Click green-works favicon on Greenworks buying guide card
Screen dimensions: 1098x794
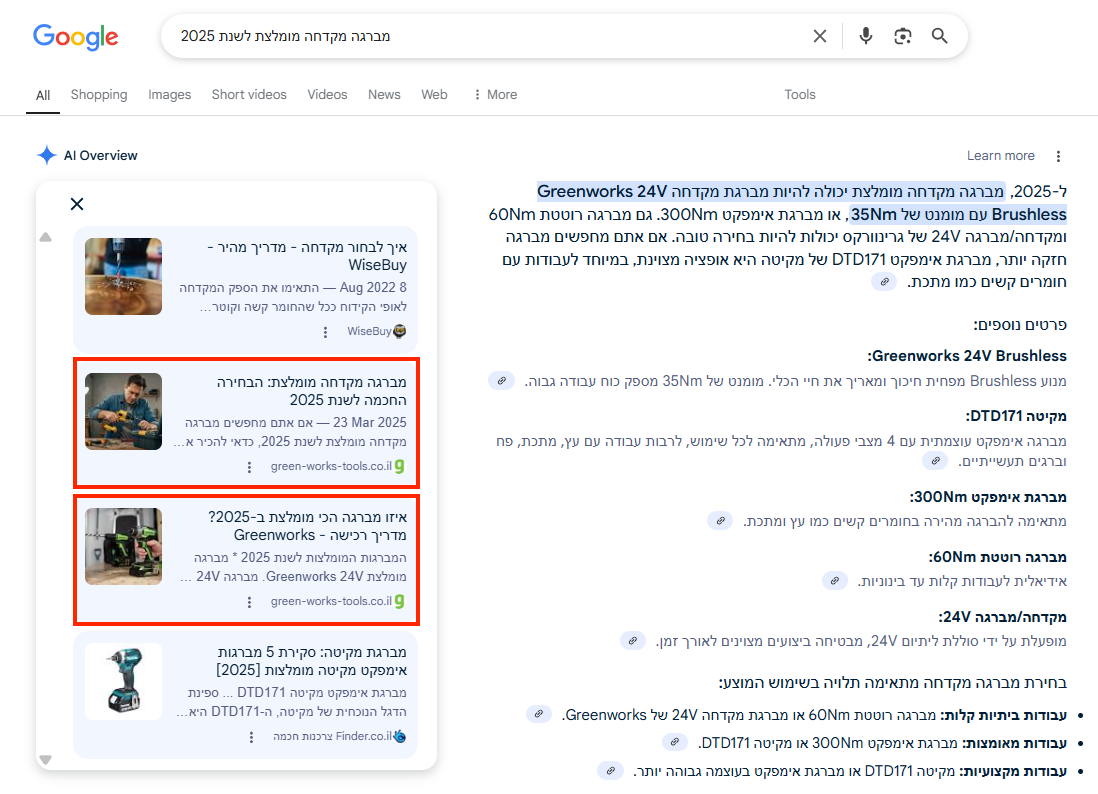pos(400,601)
